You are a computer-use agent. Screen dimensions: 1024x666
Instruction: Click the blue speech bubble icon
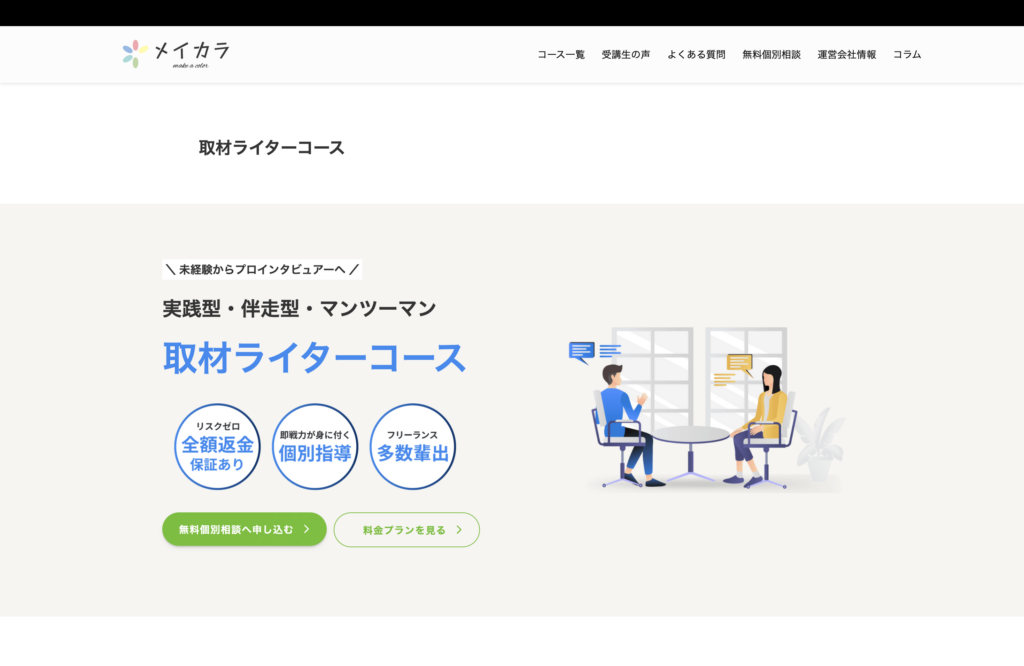pyautogui.click(x=581, y=351)
